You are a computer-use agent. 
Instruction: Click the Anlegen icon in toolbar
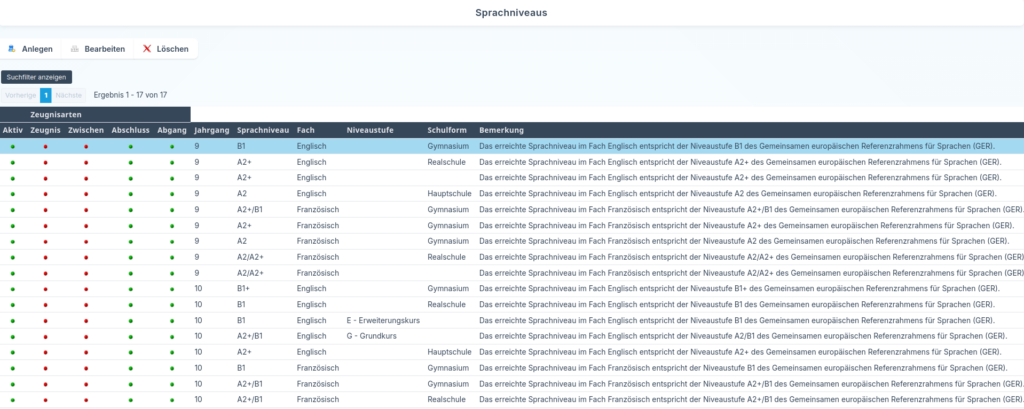click(x=11, y=48)
